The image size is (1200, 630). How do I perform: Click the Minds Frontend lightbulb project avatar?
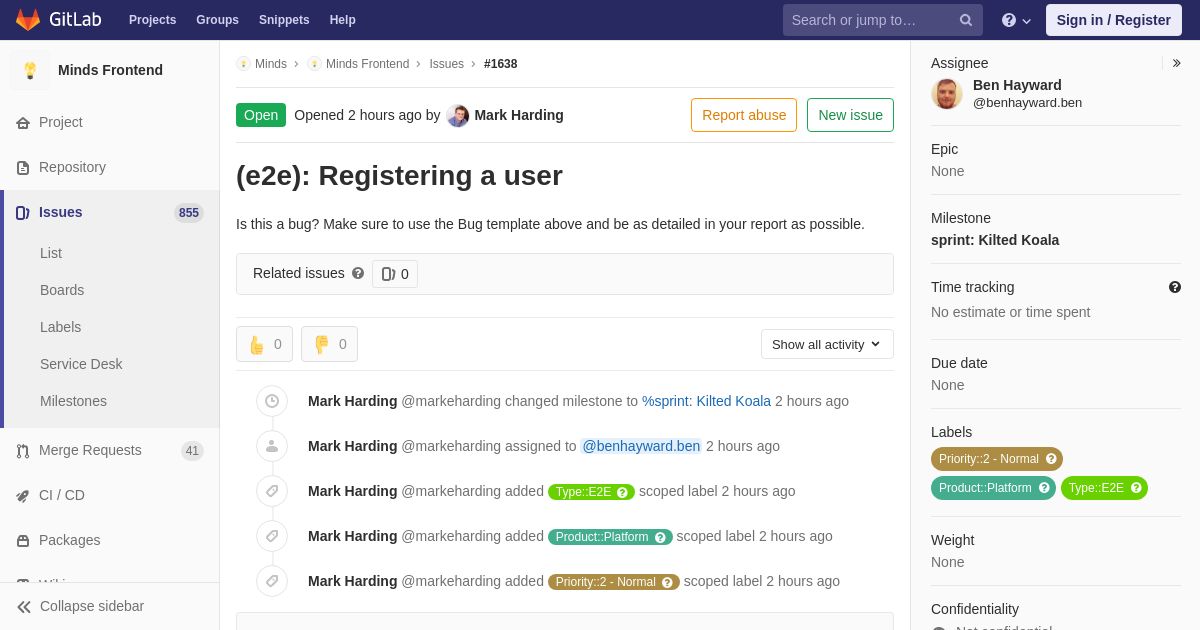pyautogui.click(x=30, y=70)
